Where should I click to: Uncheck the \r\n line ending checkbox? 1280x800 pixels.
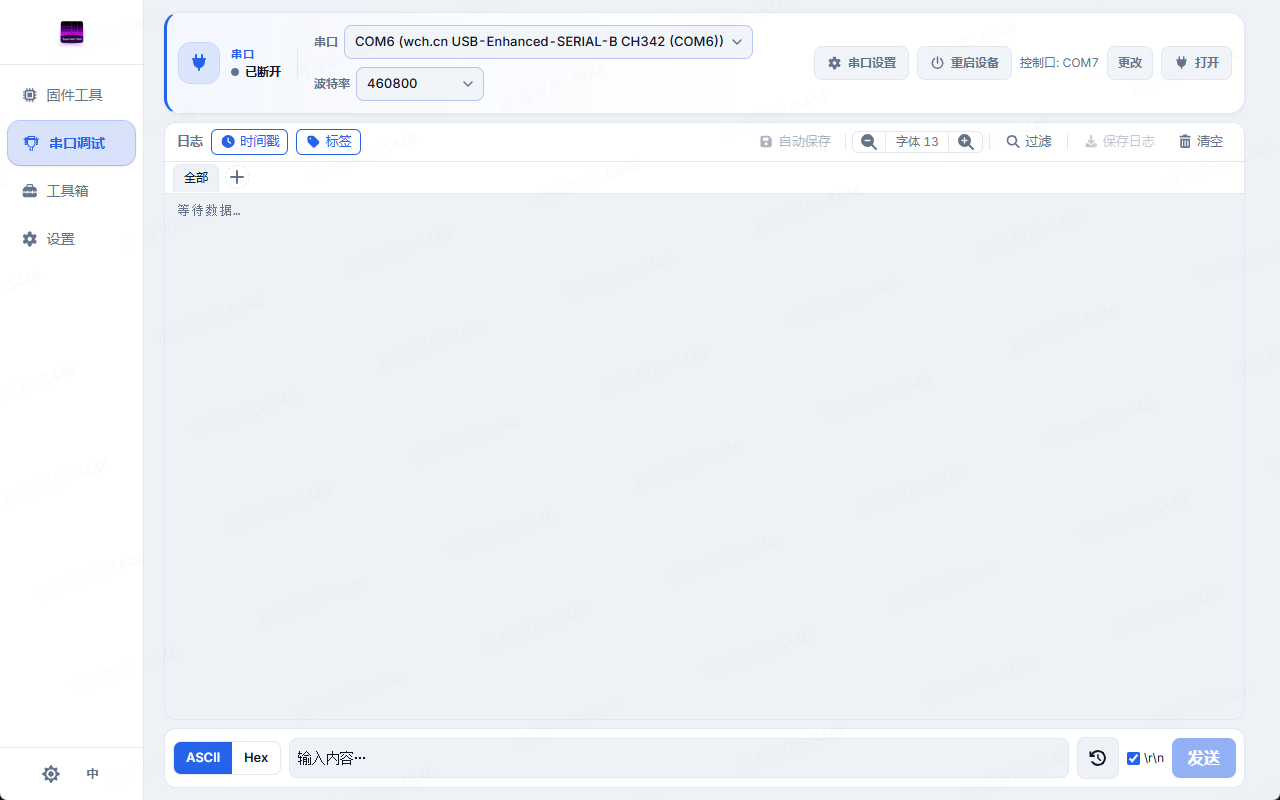pos(1133,758)
